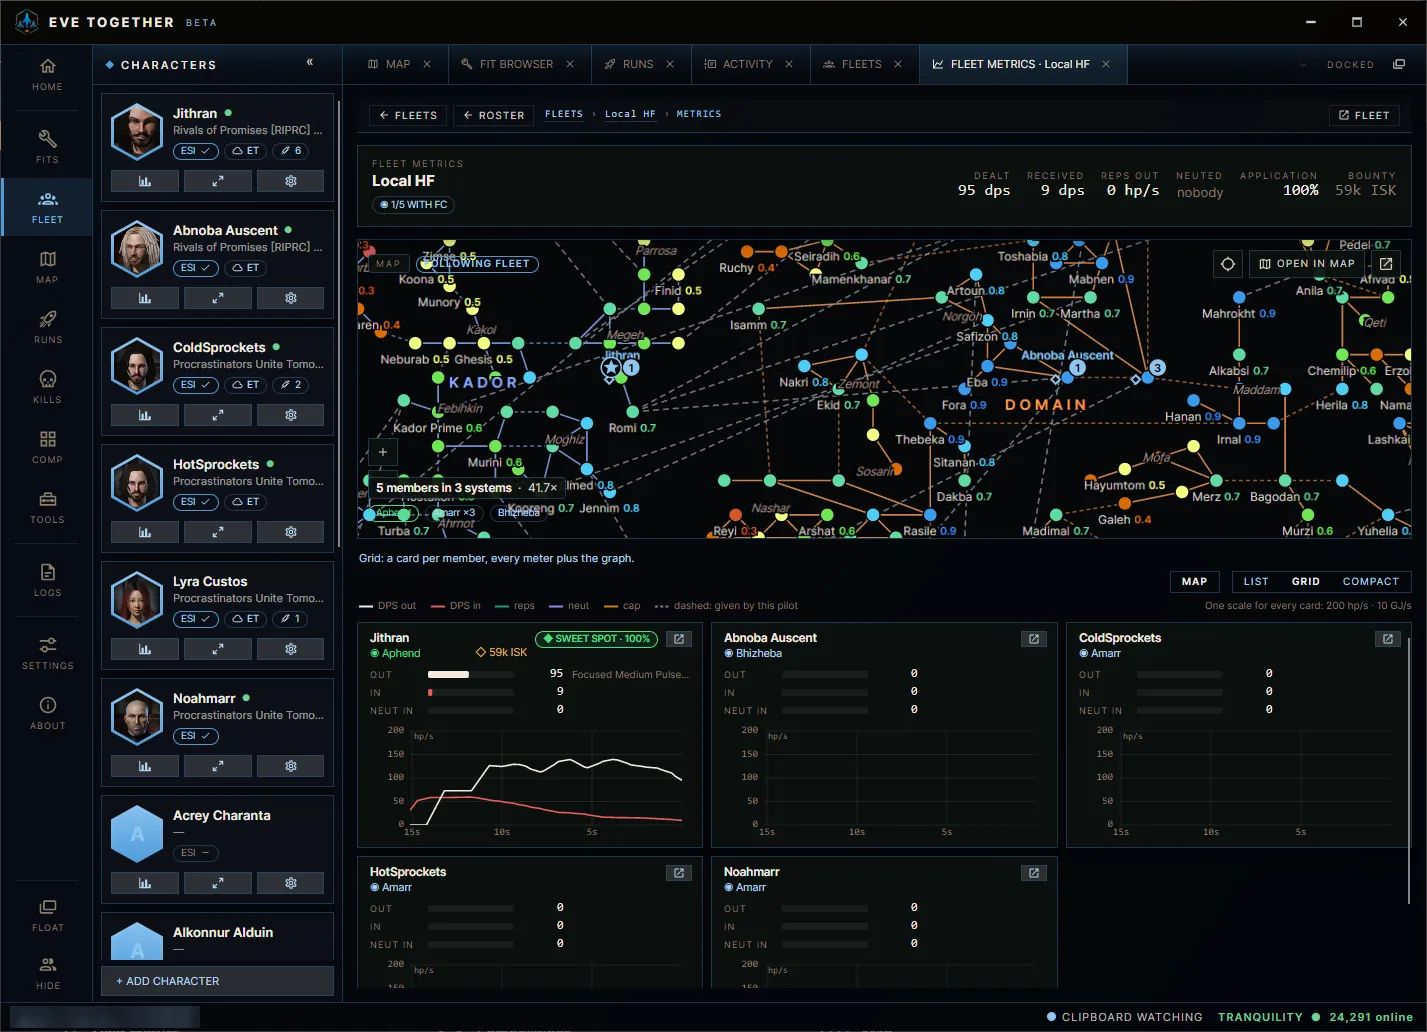Zoom in the fleet map
Image resolution: width=1427 pixels, height=1032 pixels.
tap(383, 452)
